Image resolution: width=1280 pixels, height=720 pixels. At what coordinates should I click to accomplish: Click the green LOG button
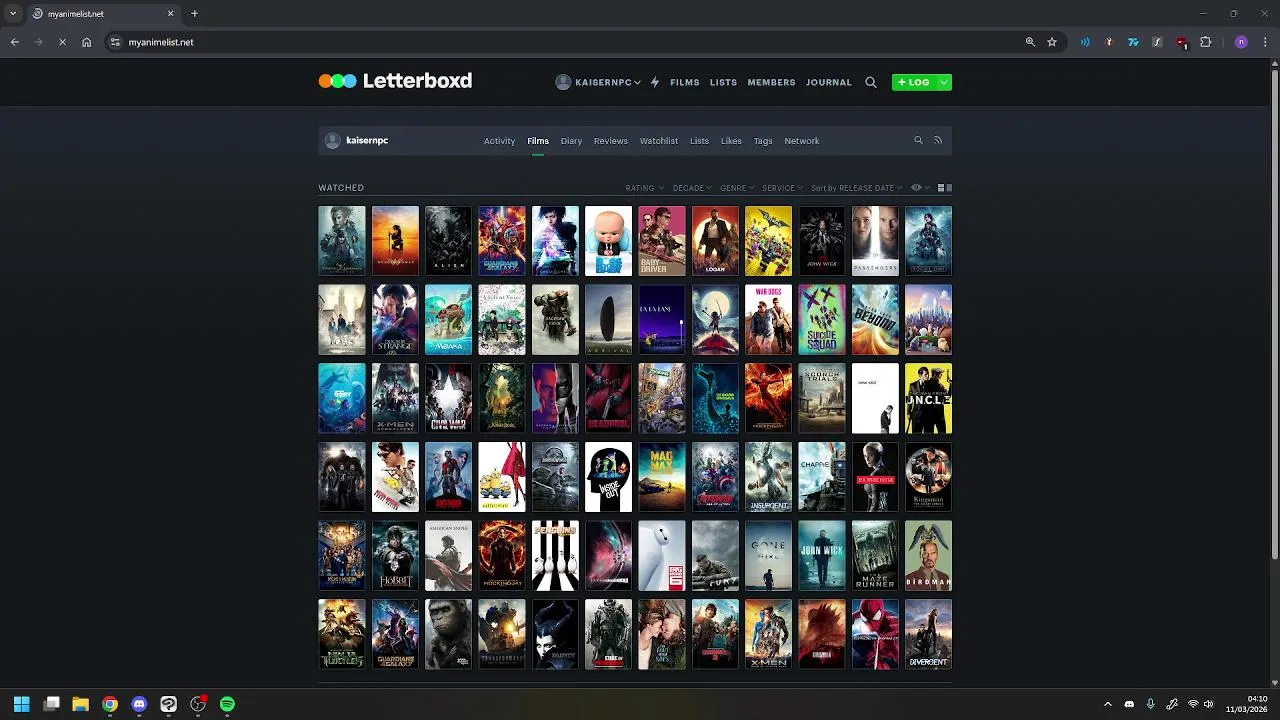pyautogui.click(x=914, y=82)
